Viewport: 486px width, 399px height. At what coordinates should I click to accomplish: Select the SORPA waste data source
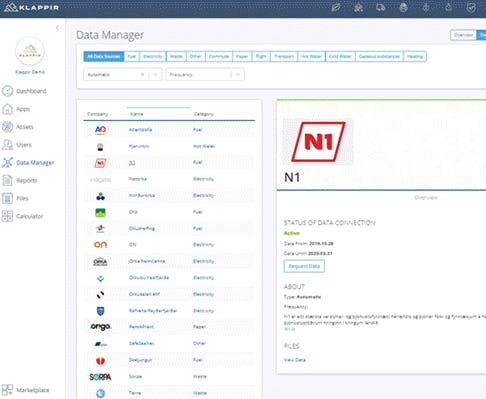click(x=169, y=377)
